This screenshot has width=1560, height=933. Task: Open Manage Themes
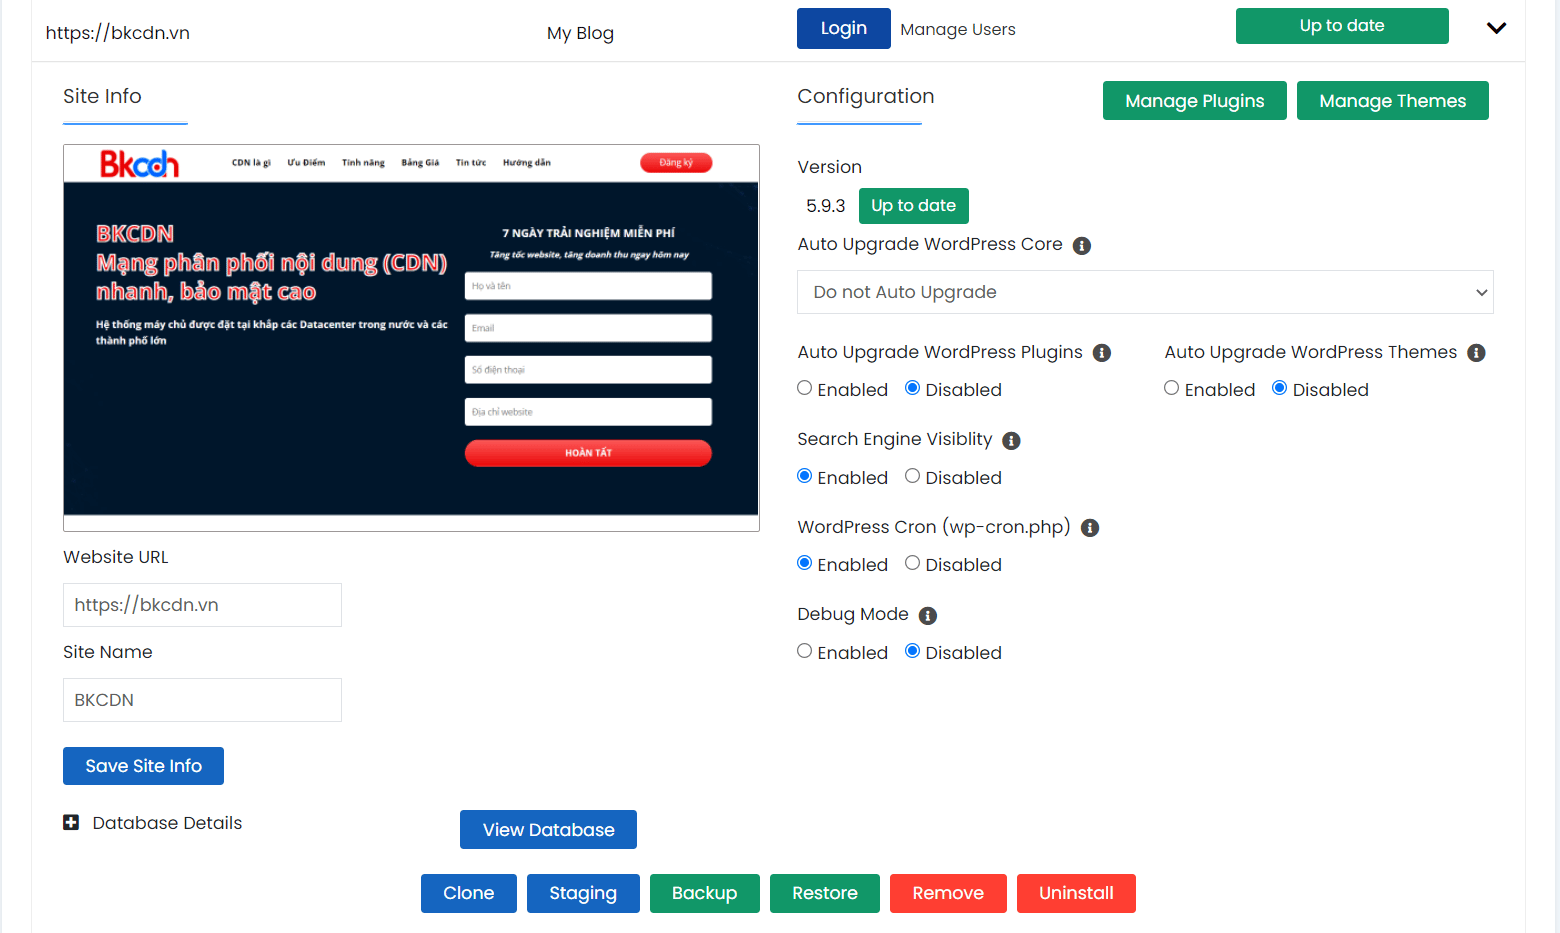pyautogui.click(x=1392, y=101)
